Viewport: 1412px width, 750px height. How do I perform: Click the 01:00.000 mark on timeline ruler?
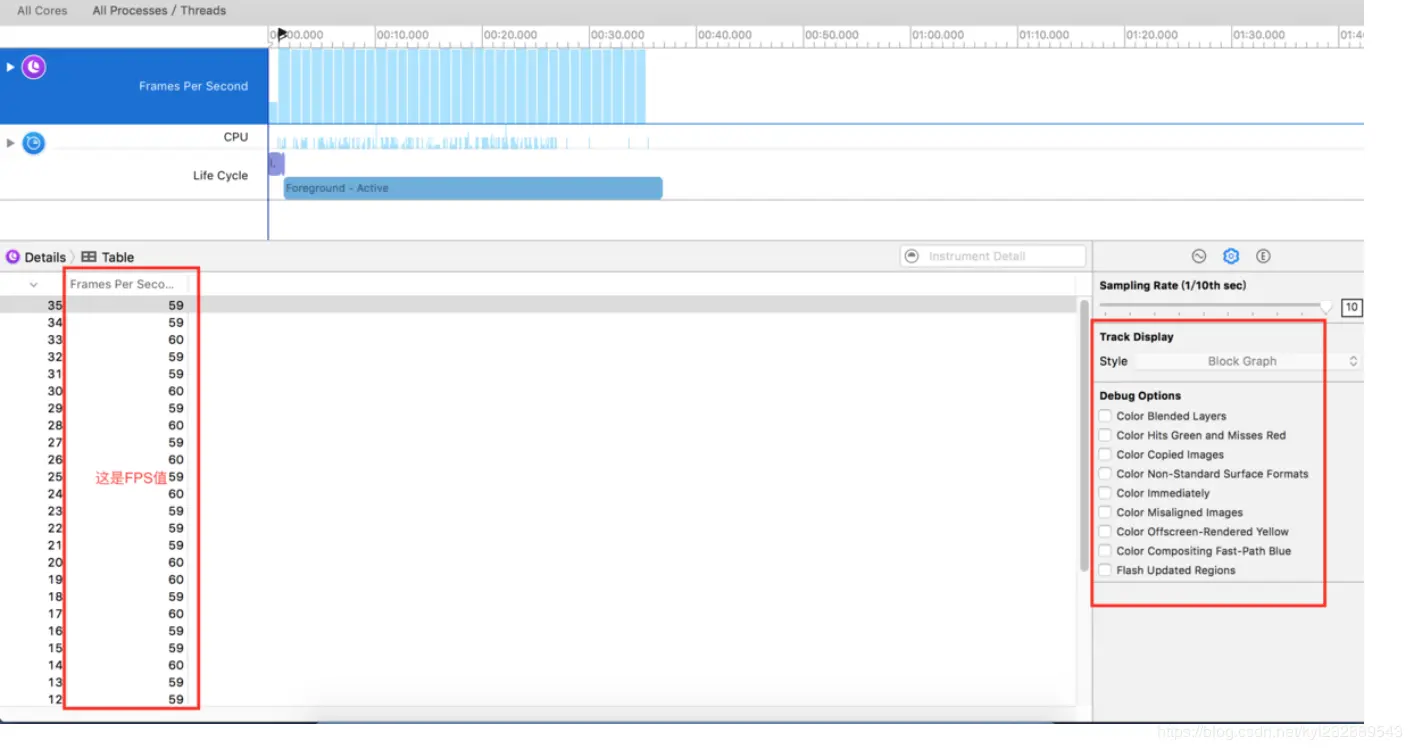tap(937, 35)
